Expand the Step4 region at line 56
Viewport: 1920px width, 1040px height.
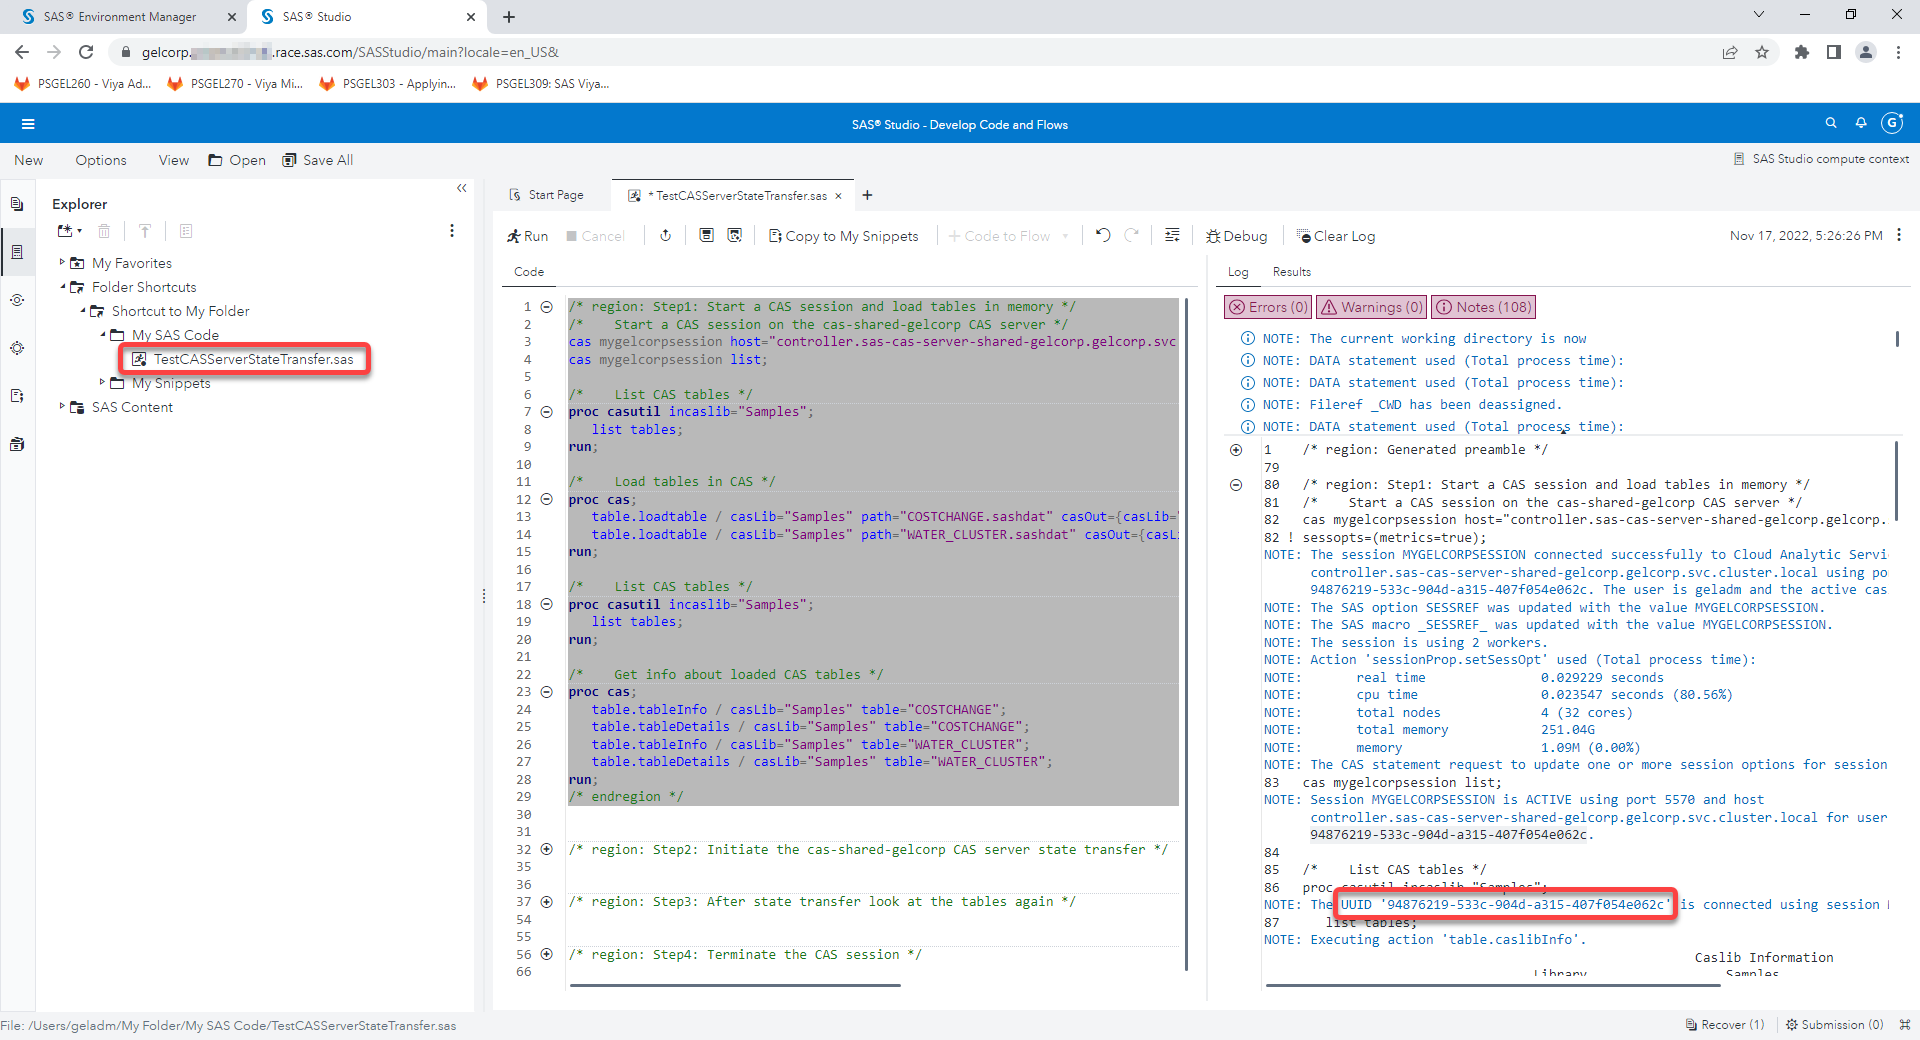[x=546, y=954]
